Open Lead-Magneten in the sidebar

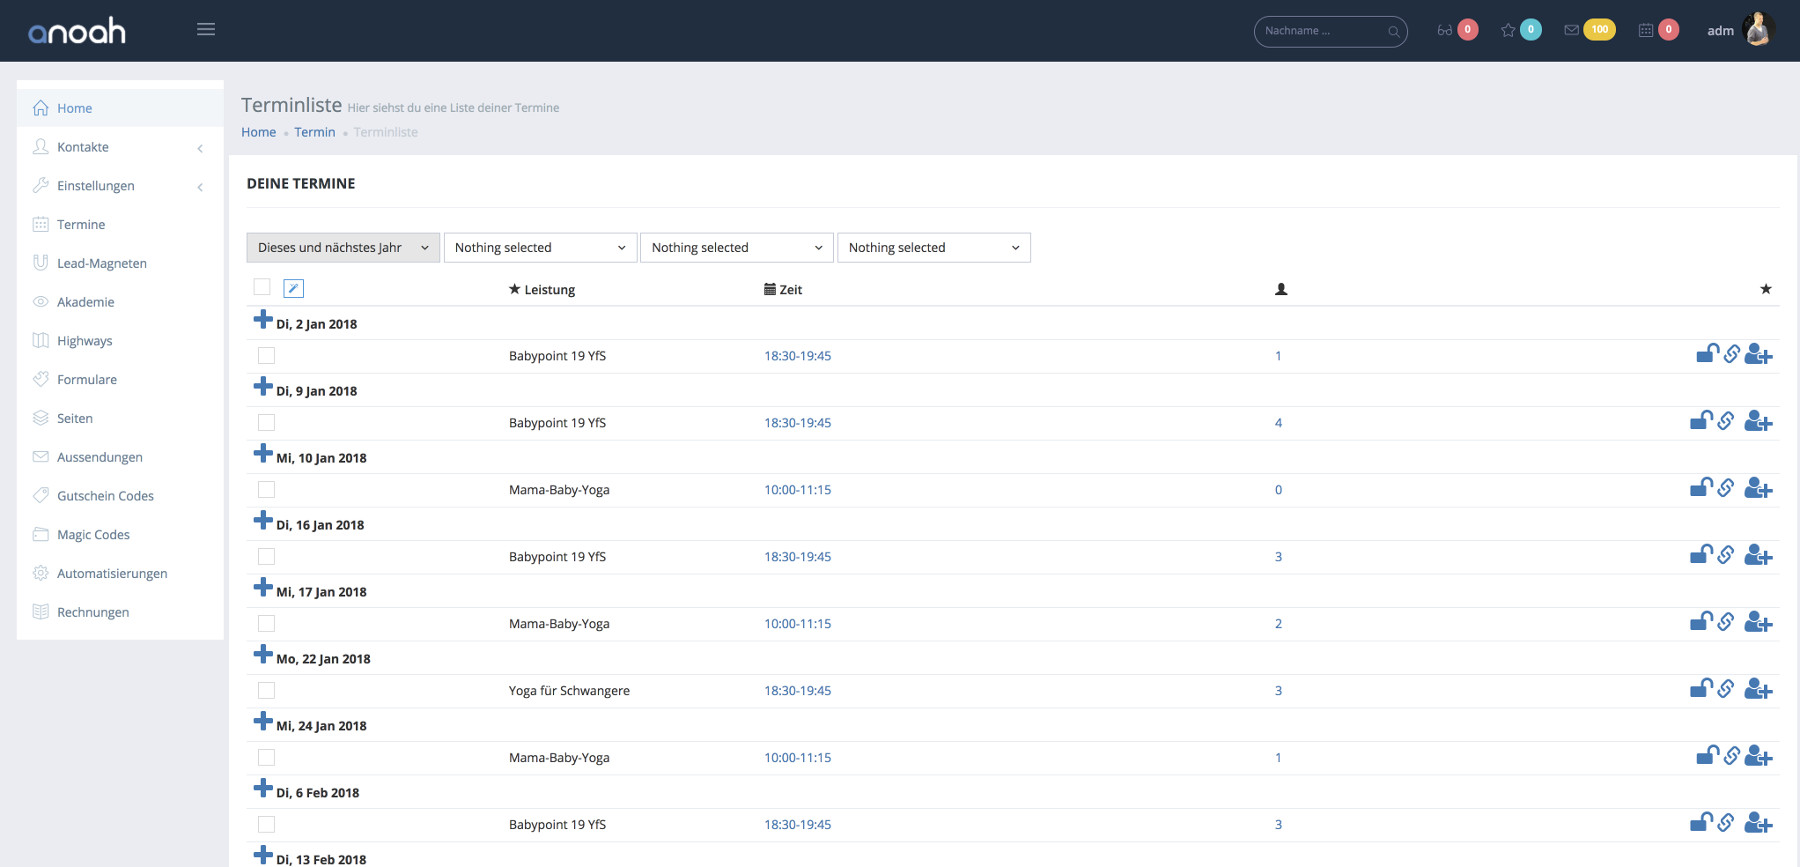[101, 263]
